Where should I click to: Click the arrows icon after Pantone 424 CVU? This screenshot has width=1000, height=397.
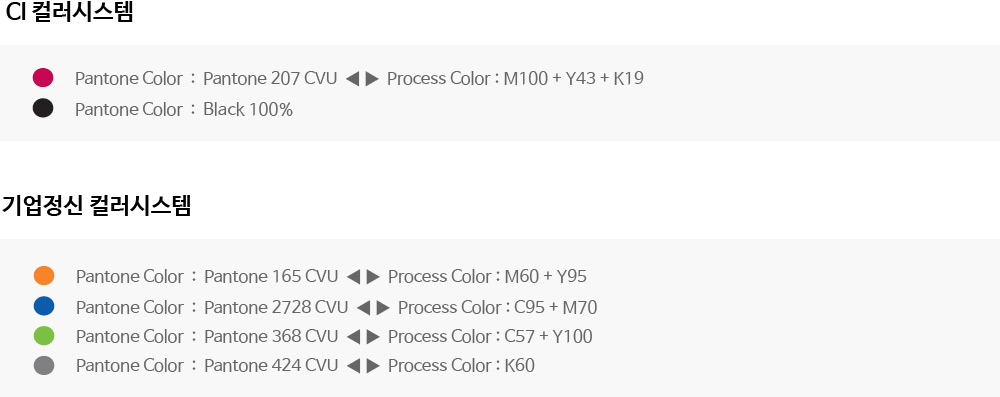coord(364,366)
